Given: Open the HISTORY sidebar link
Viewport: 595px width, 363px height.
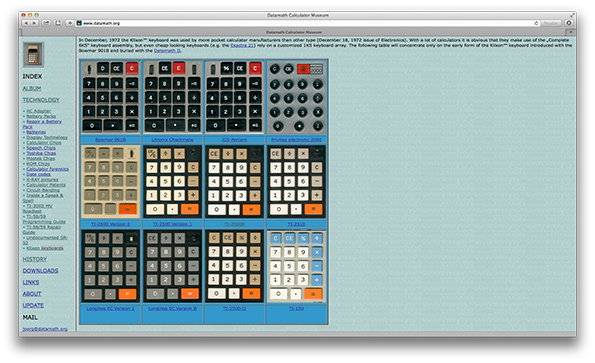Looking at the screenshot, I should pyautogui.click(x=35, y=259).
